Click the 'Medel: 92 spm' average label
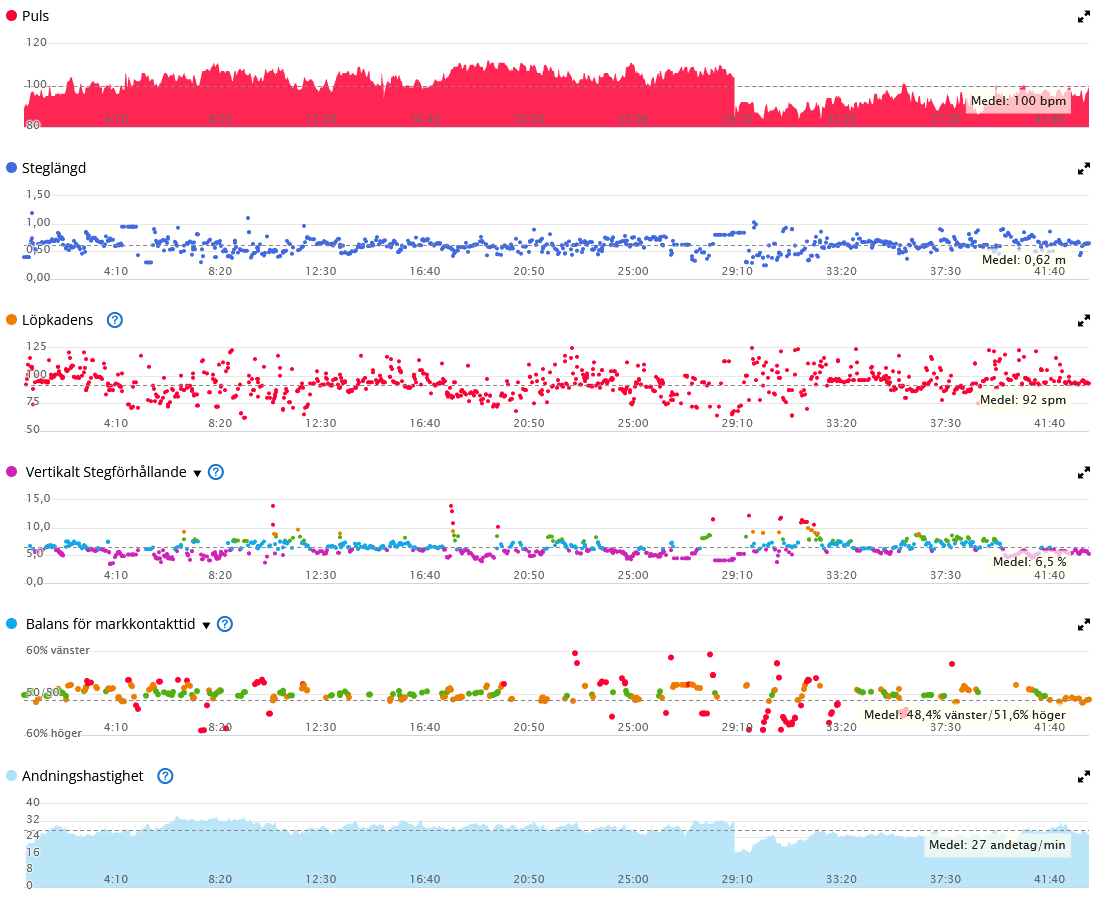 pos(1023,400)
